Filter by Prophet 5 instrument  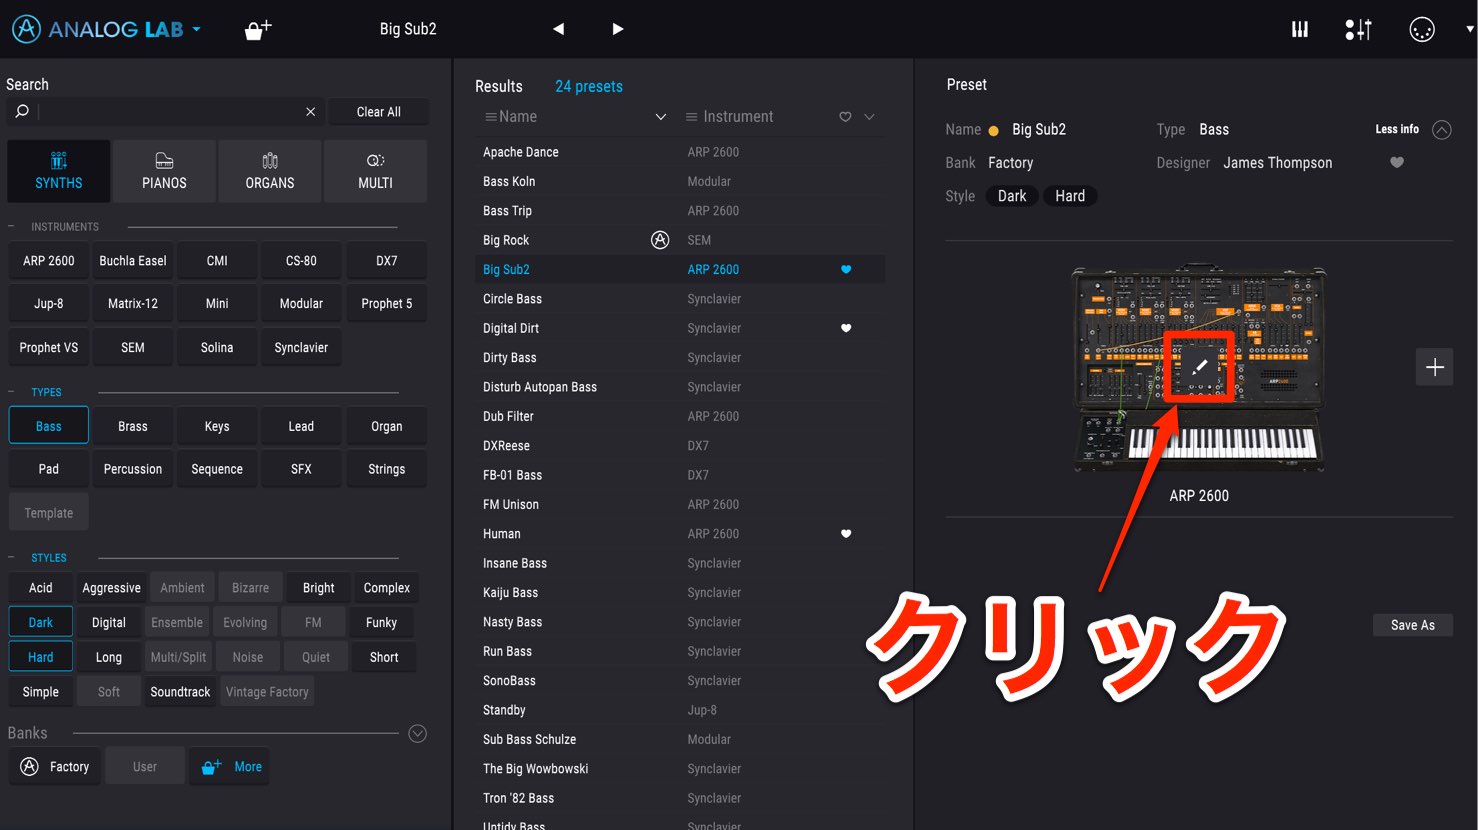click(x=387, y=304)
